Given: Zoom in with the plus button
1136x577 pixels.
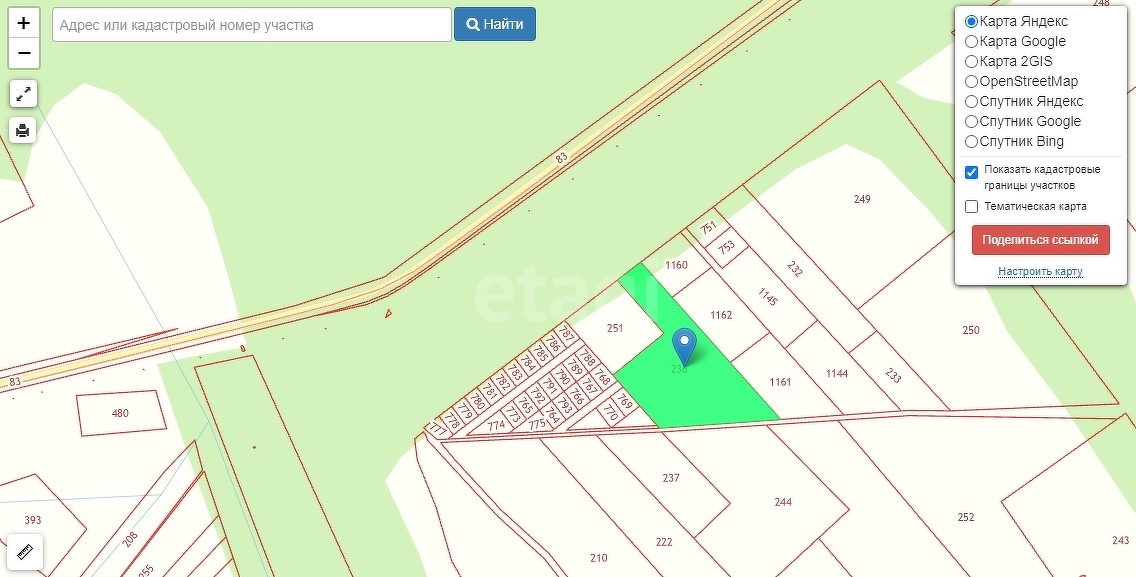Looking at the screenshot, I should (23, 23).
